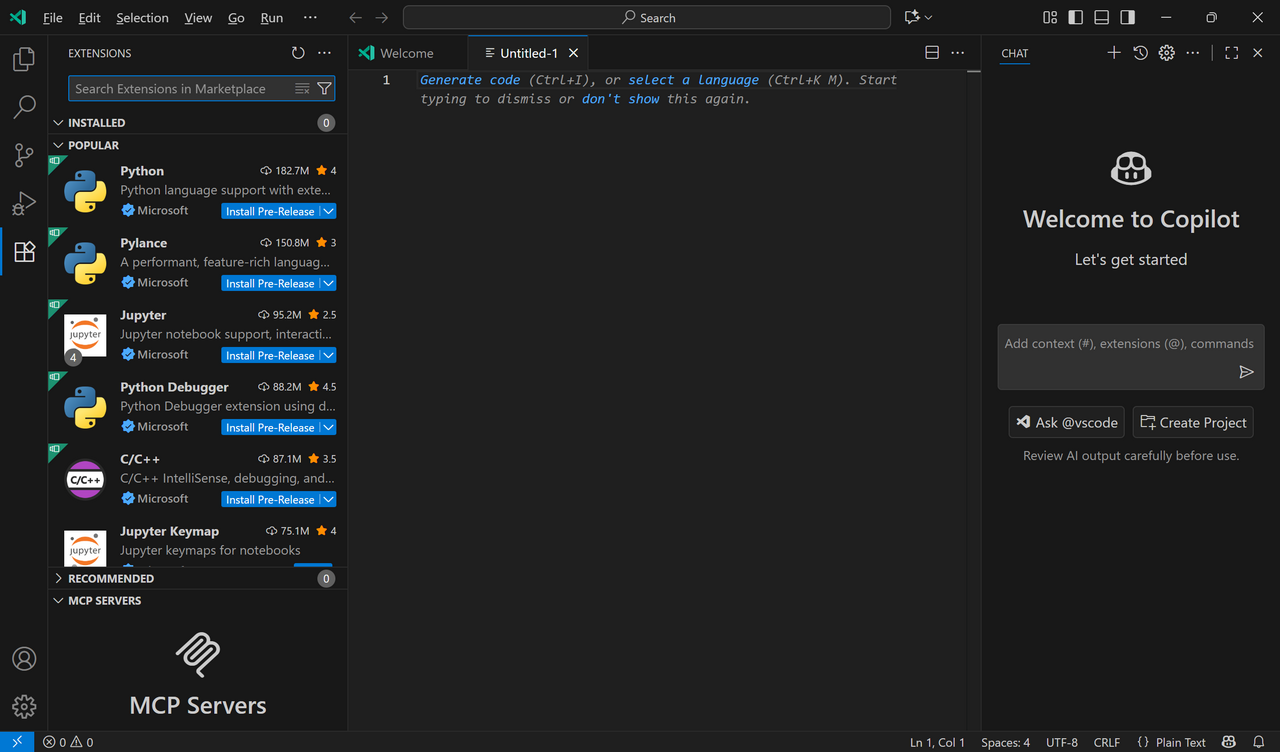Customize layout icon in title bar
Viewport: 1280px width, 752px height.
pos(1050,17)
